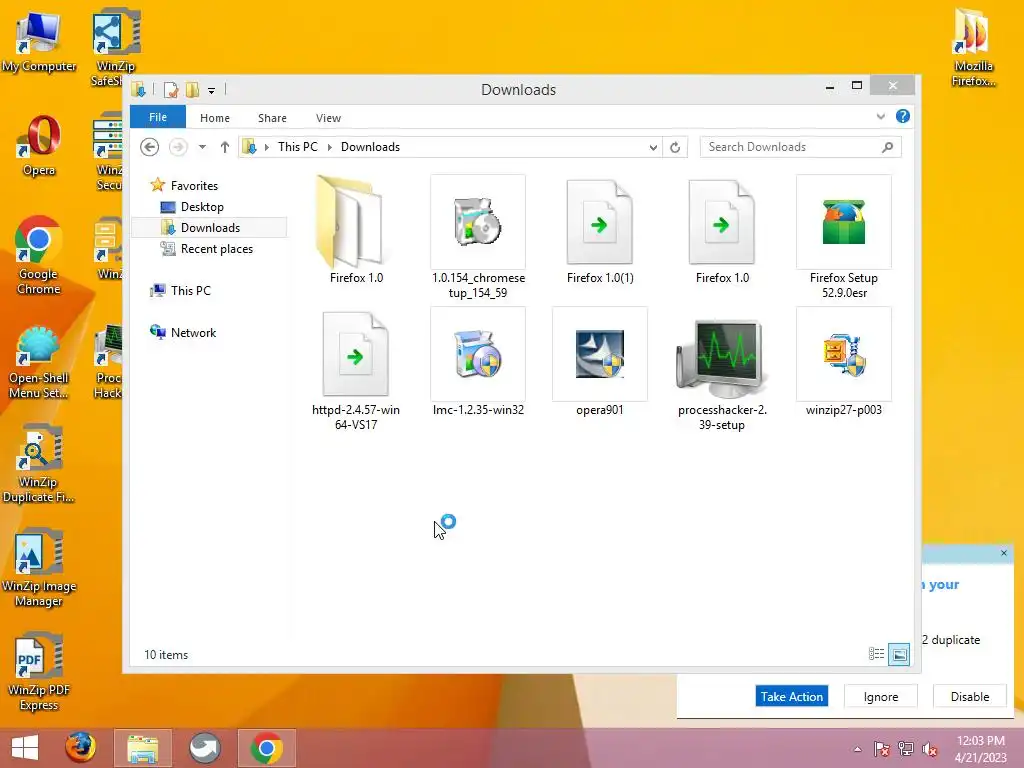Select the winzip27-p003 installer
This screenshot has width=1024, height=768.
(x=843, y=362)
